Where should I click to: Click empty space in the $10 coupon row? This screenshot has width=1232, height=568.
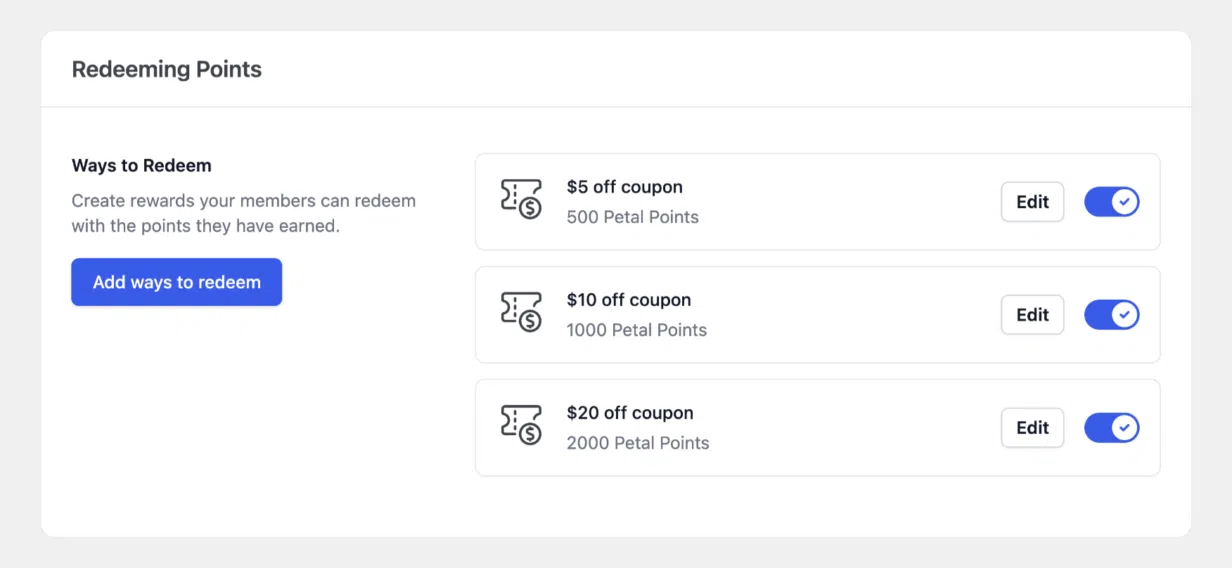click(850, 315)
